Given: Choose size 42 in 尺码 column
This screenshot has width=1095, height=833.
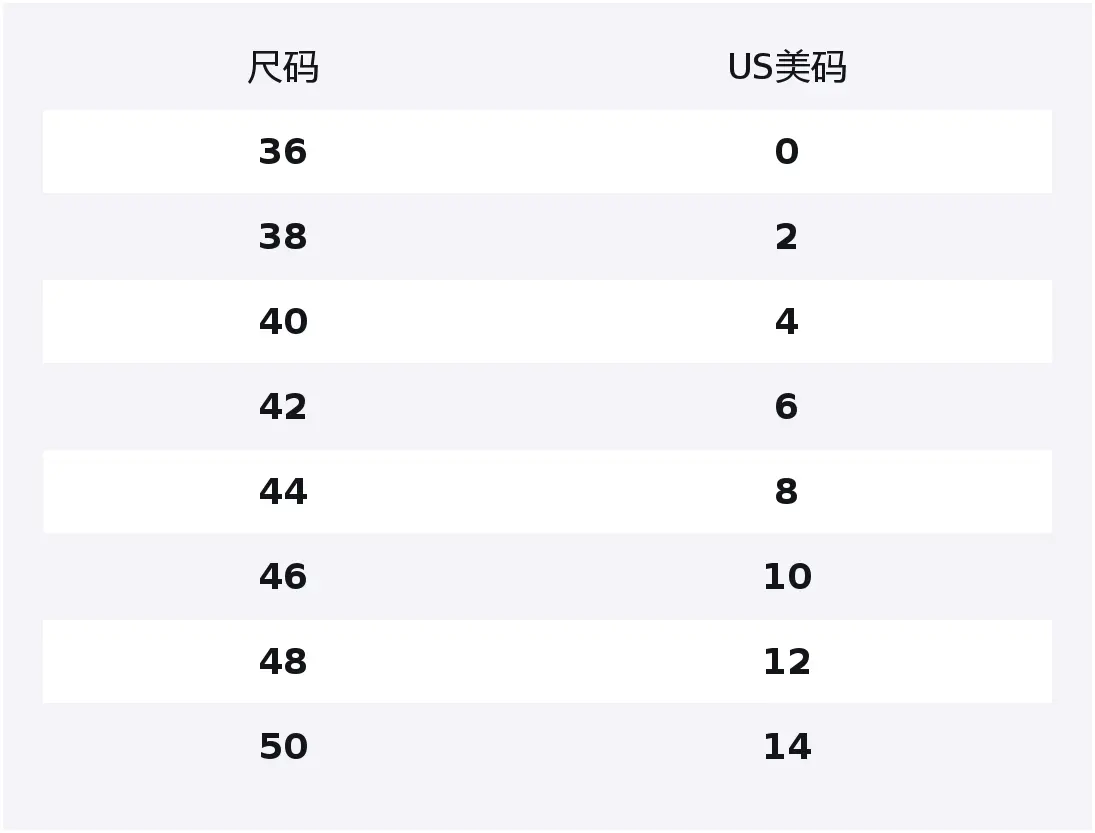Looking at the screenshot, I should pos(283,407).
